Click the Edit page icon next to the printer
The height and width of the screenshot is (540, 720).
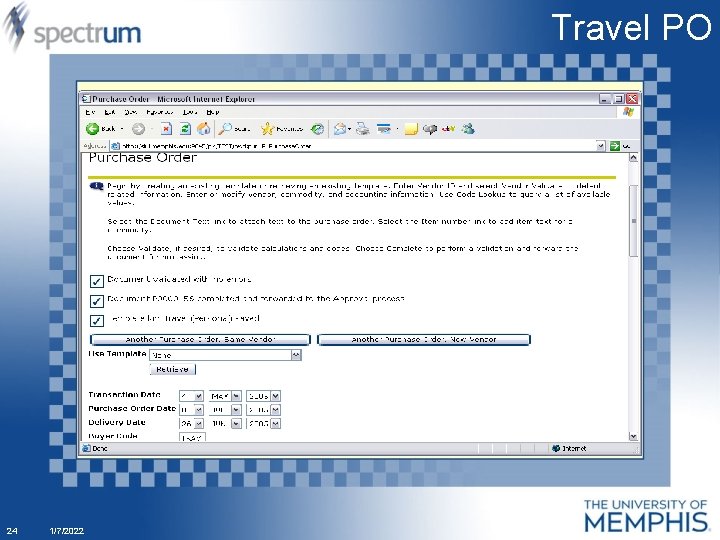tap(383, 129)
